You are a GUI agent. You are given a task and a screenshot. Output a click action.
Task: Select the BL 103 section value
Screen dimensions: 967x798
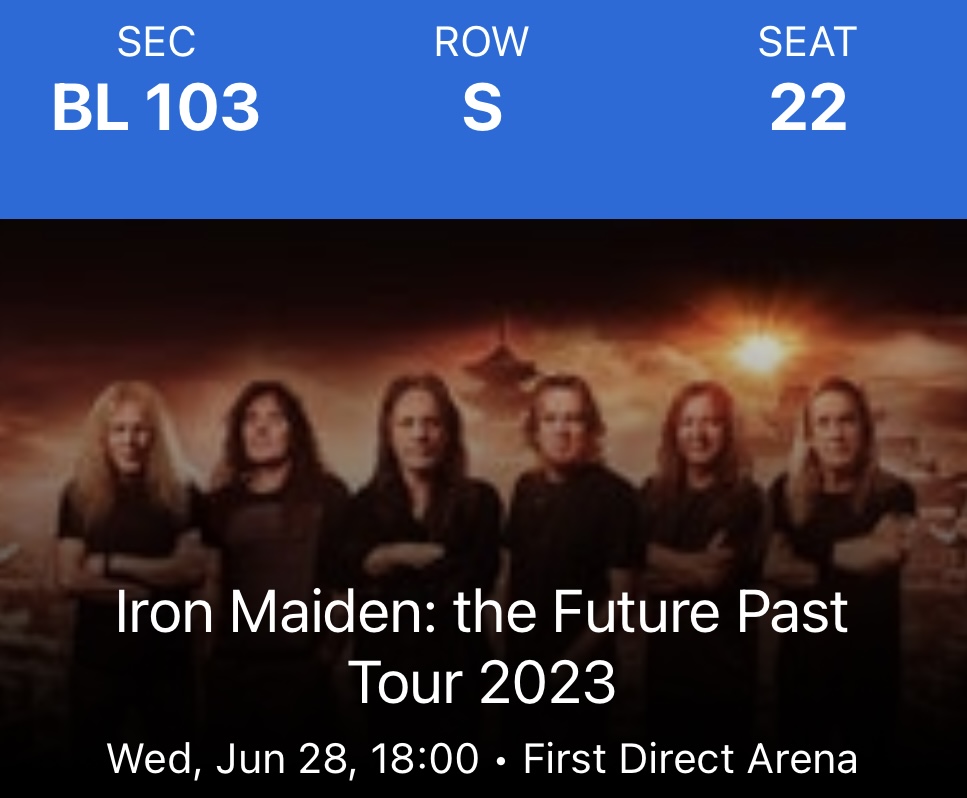[156, 108]
